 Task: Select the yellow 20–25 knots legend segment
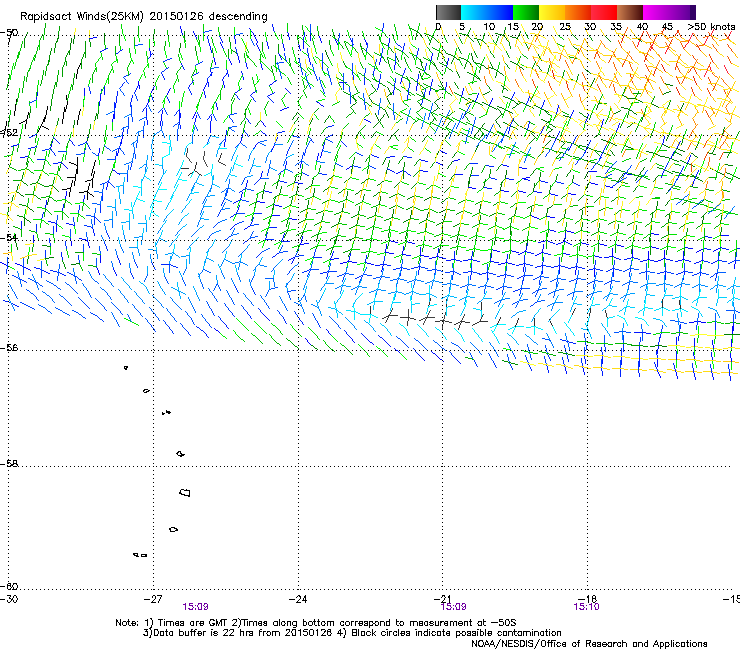[x=552, y=12]
